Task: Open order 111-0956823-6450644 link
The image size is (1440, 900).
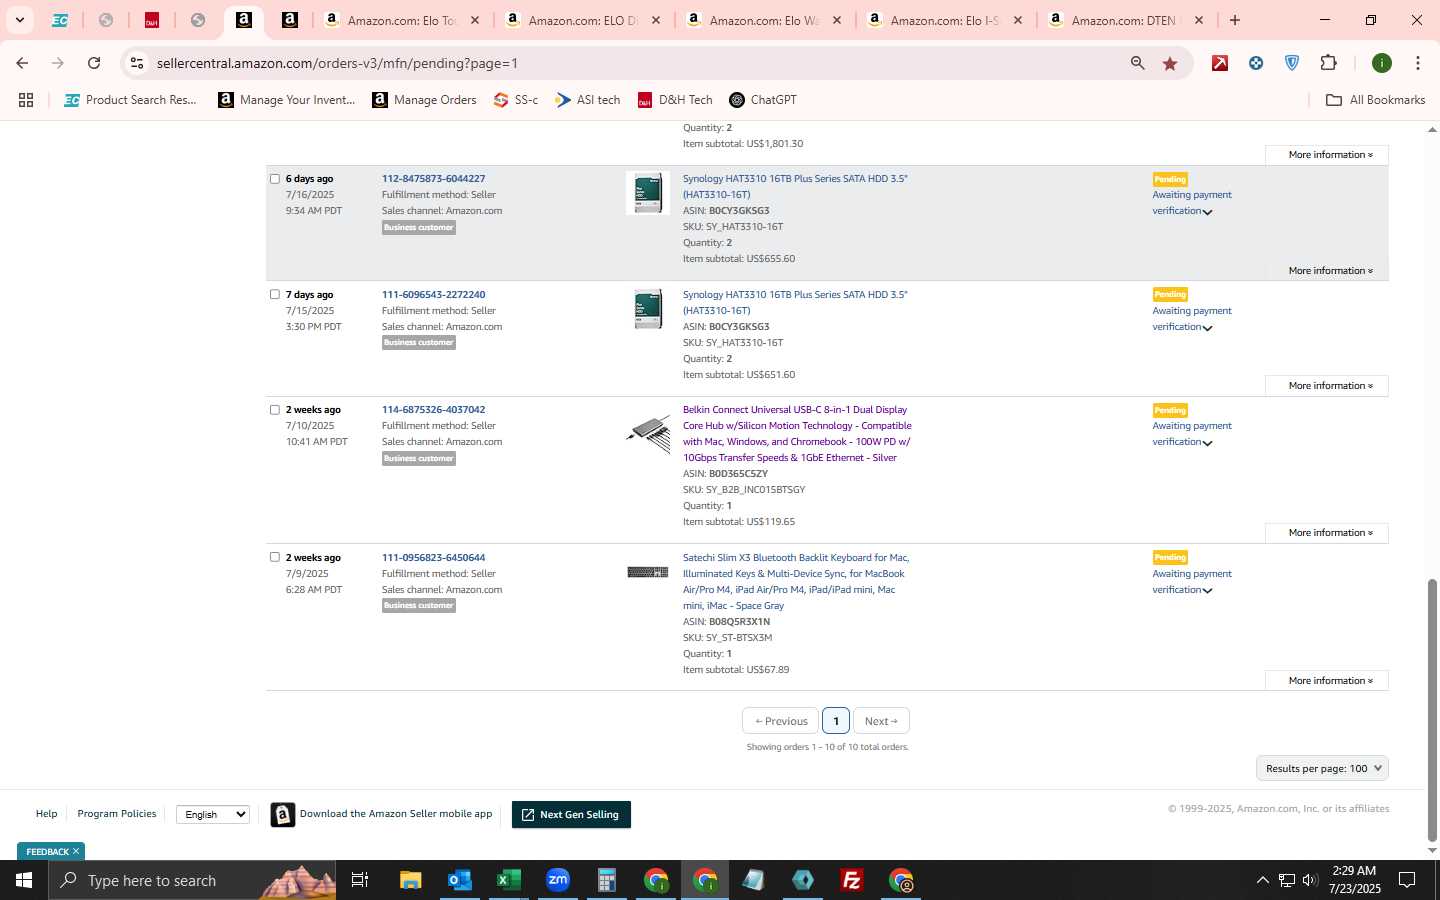Action: point(433,558)
